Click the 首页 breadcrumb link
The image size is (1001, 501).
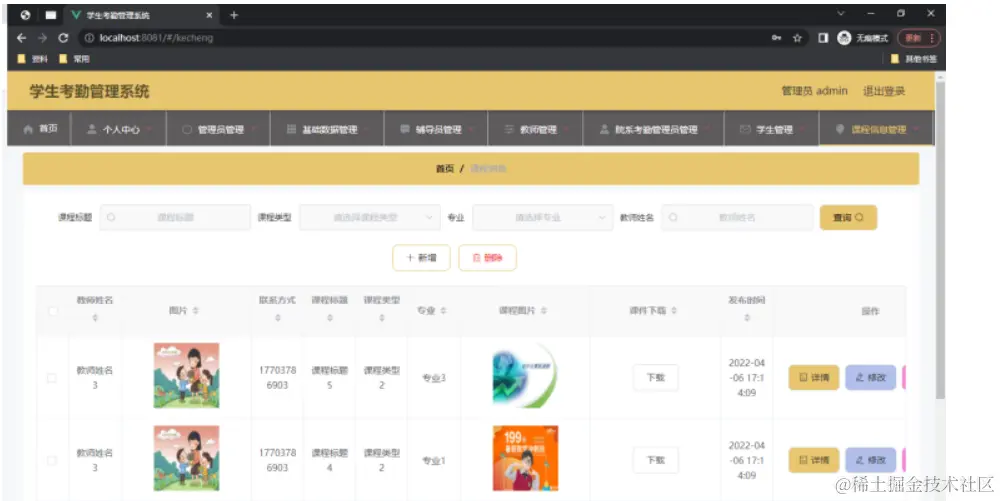click(445, 169)
